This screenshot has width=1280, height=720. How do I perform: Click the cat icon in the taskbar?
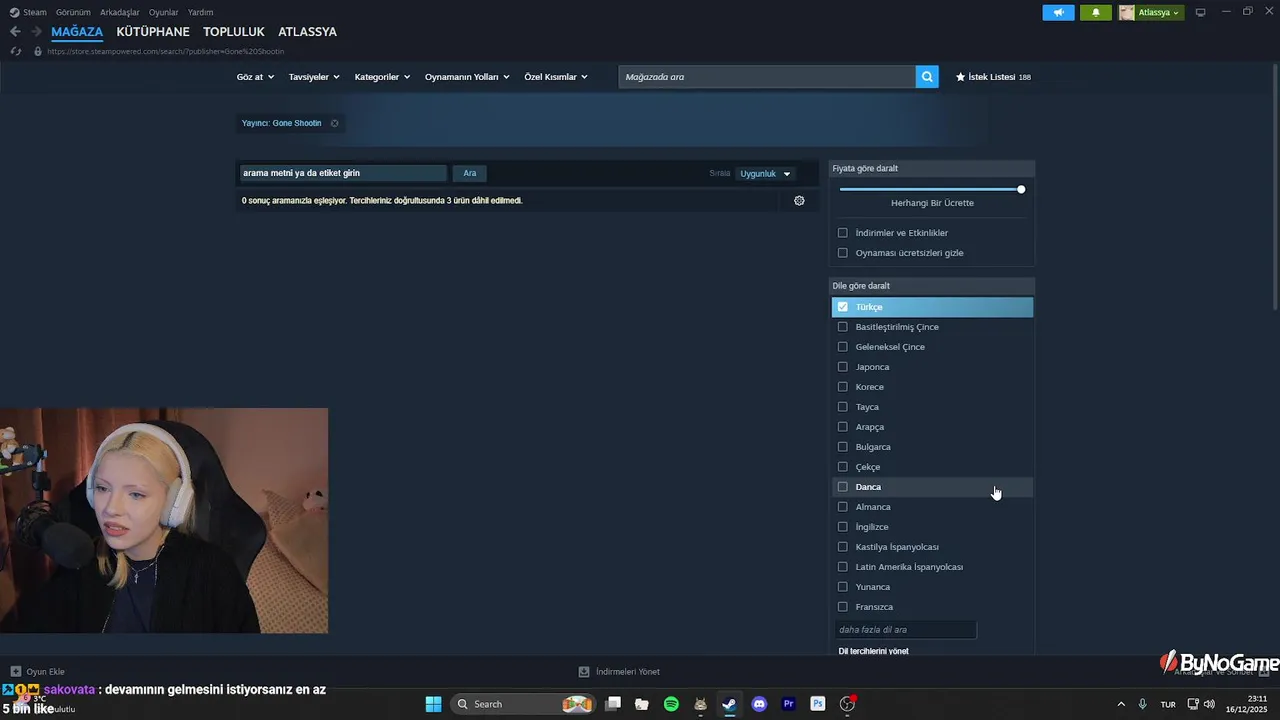[x=701, y=704]
